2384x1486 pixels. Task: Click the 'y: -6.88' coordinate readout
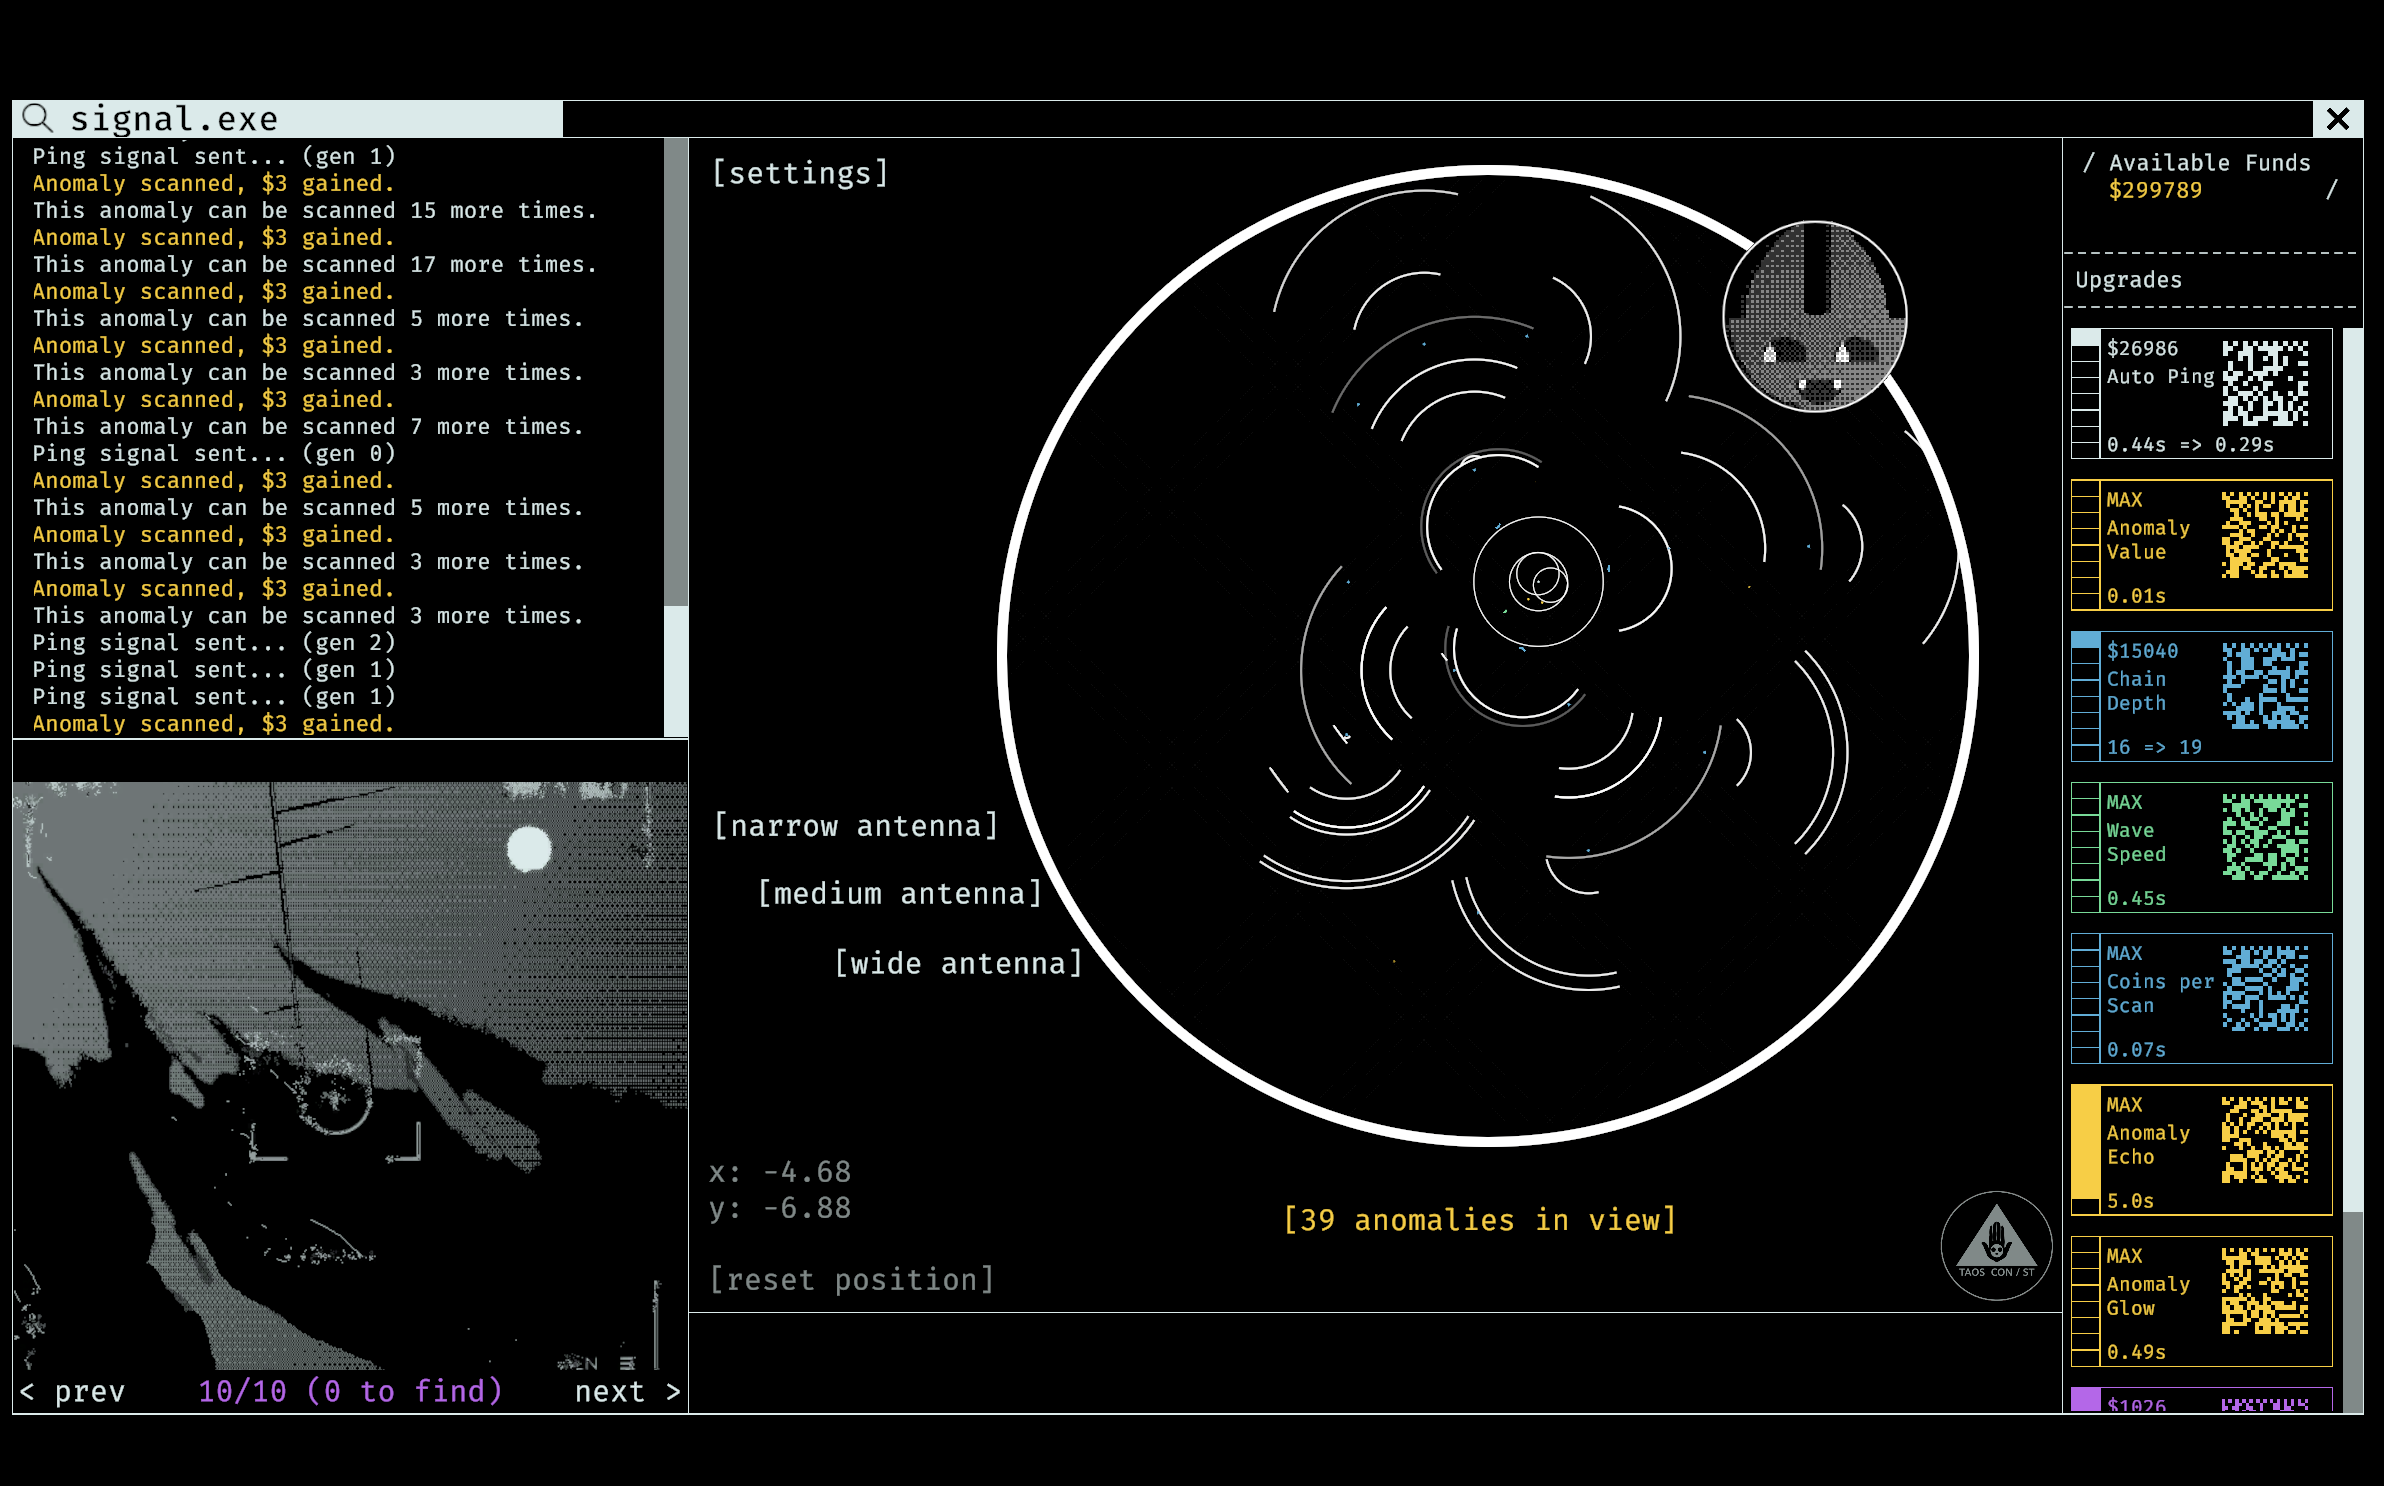[780, 1208]
